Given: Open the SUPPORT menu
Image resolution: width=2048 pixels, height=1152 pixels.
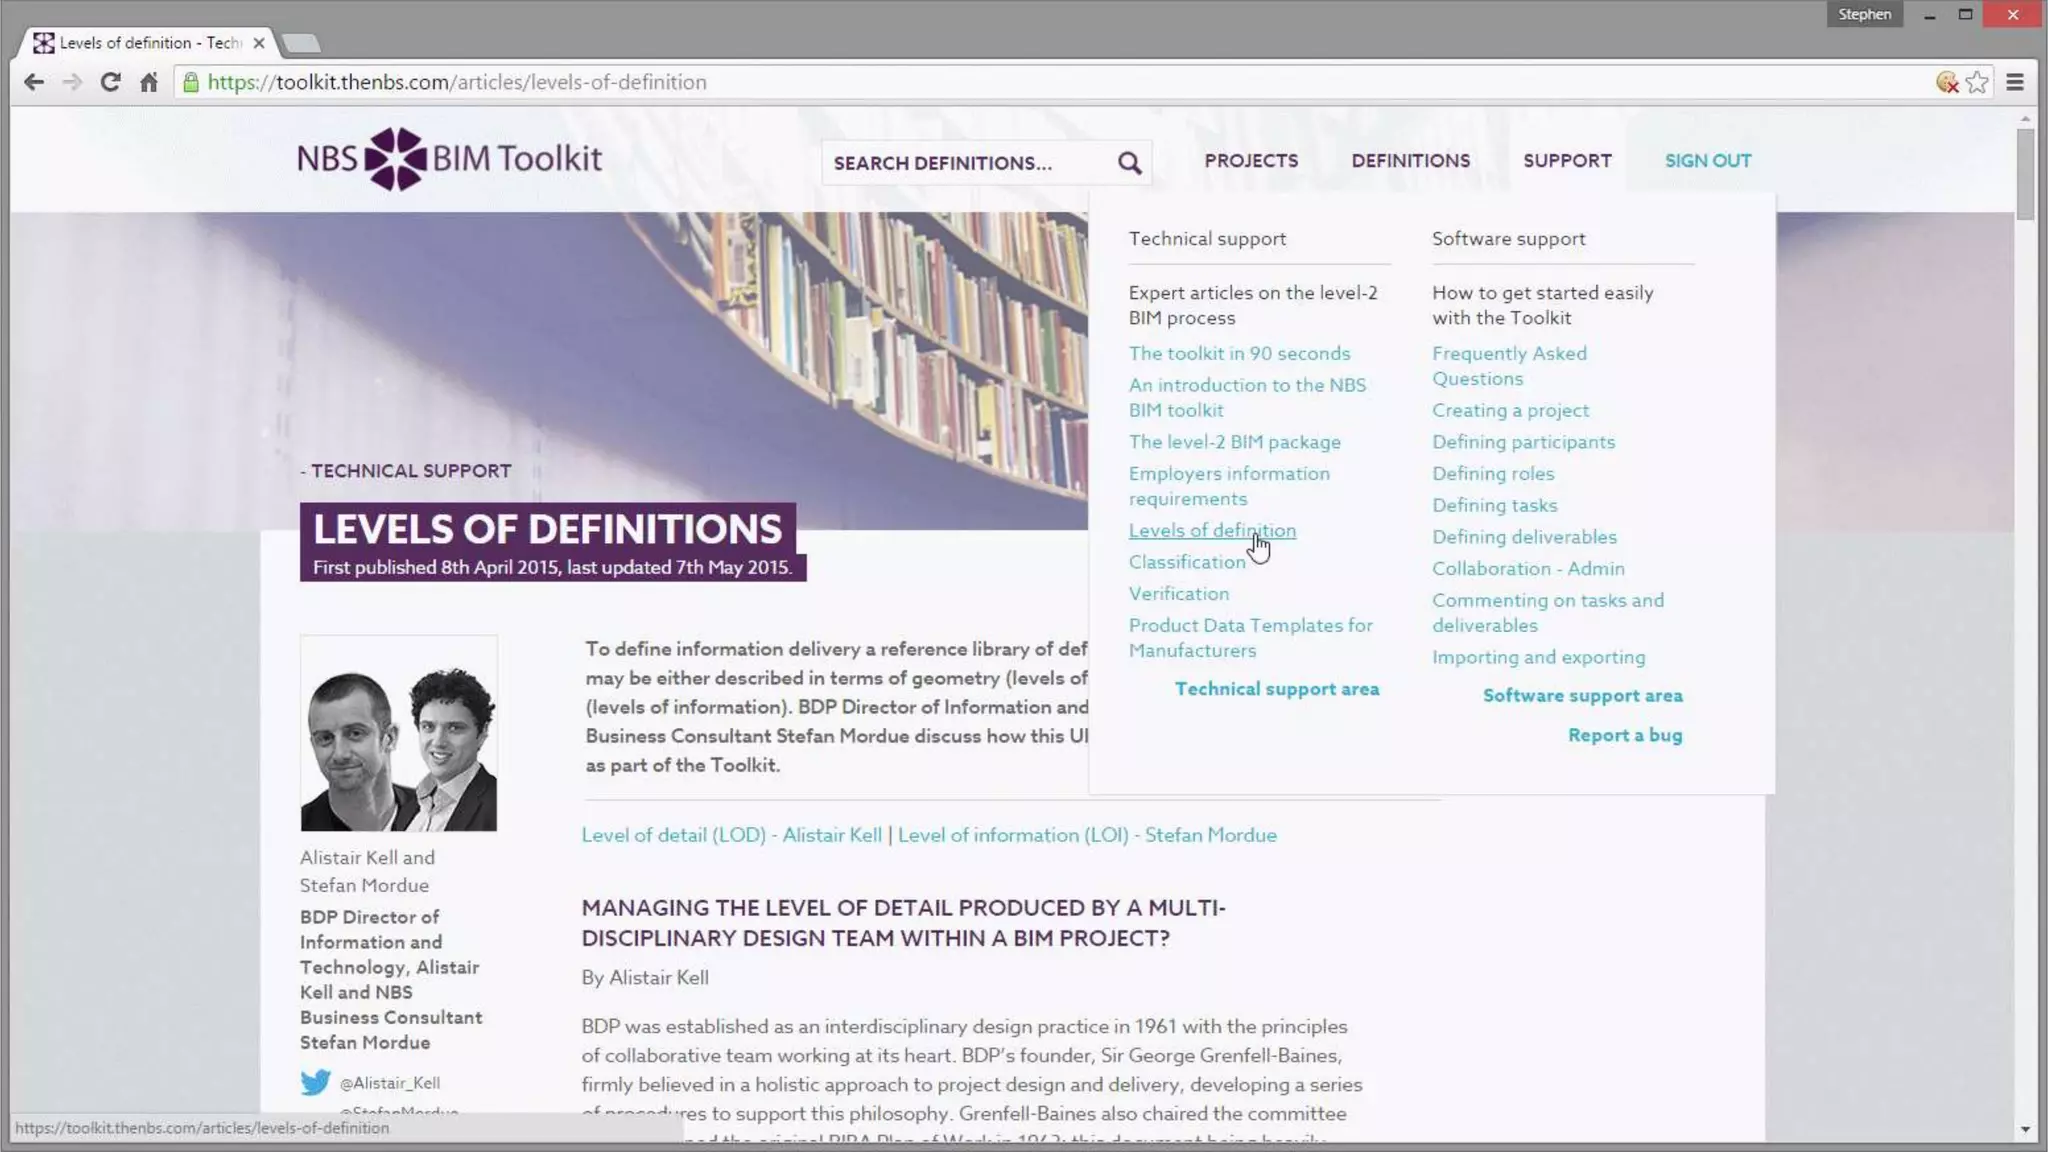Looking at the screenshot, I should (1567, 160).
